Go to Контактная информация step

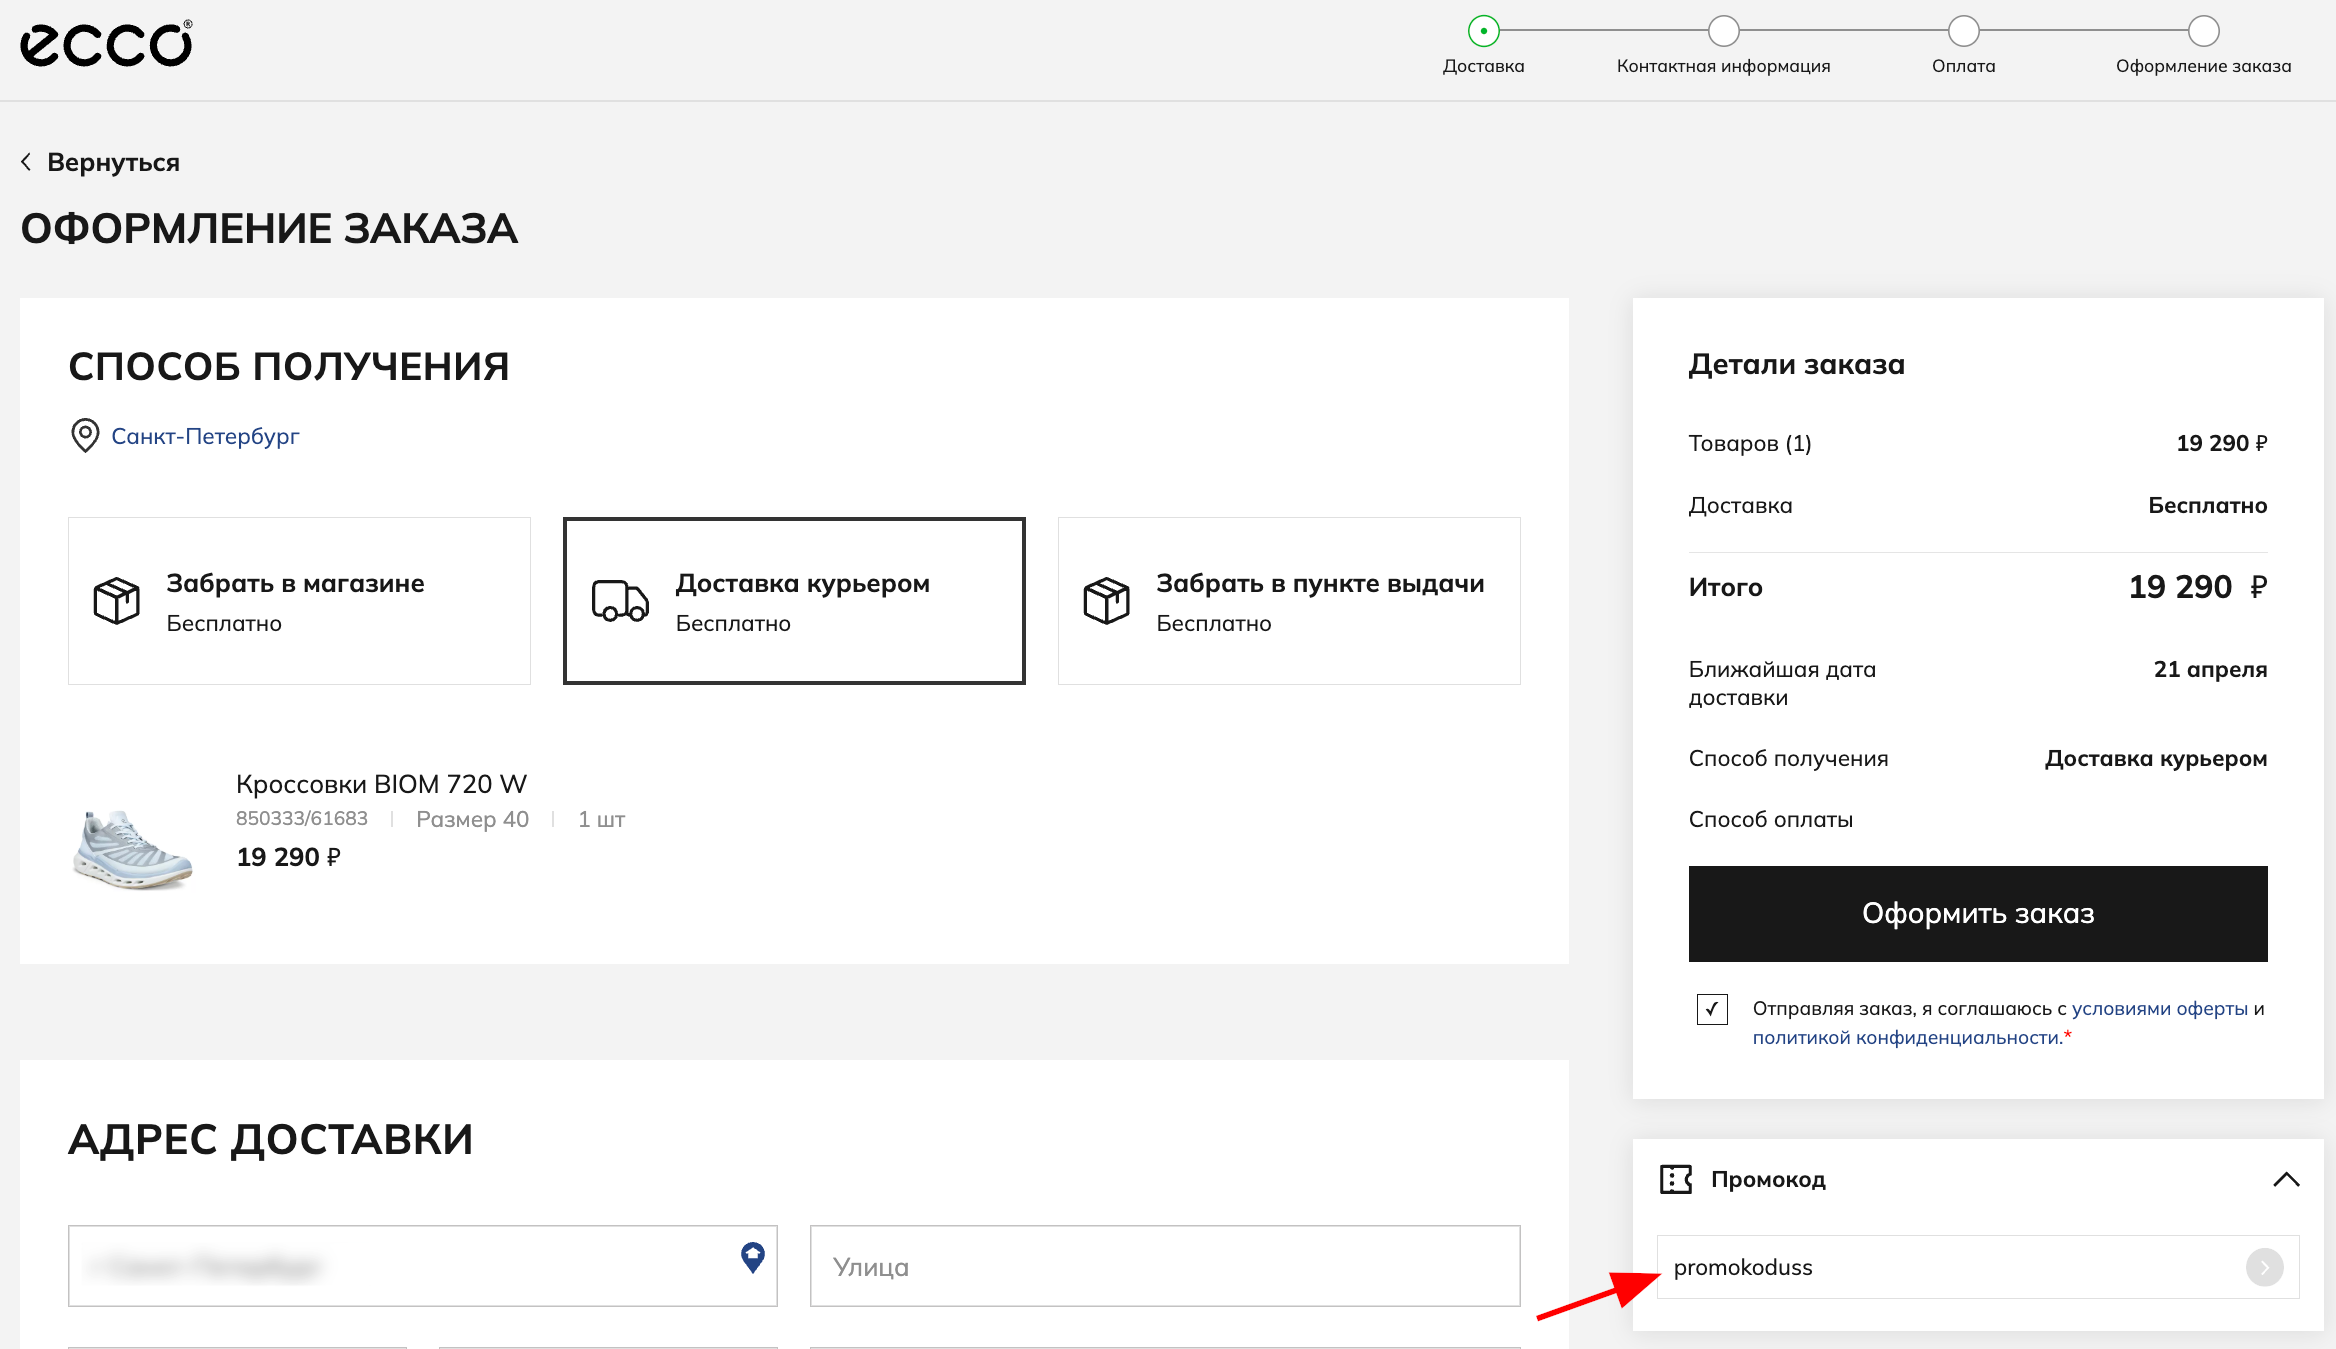(1723, 32)
